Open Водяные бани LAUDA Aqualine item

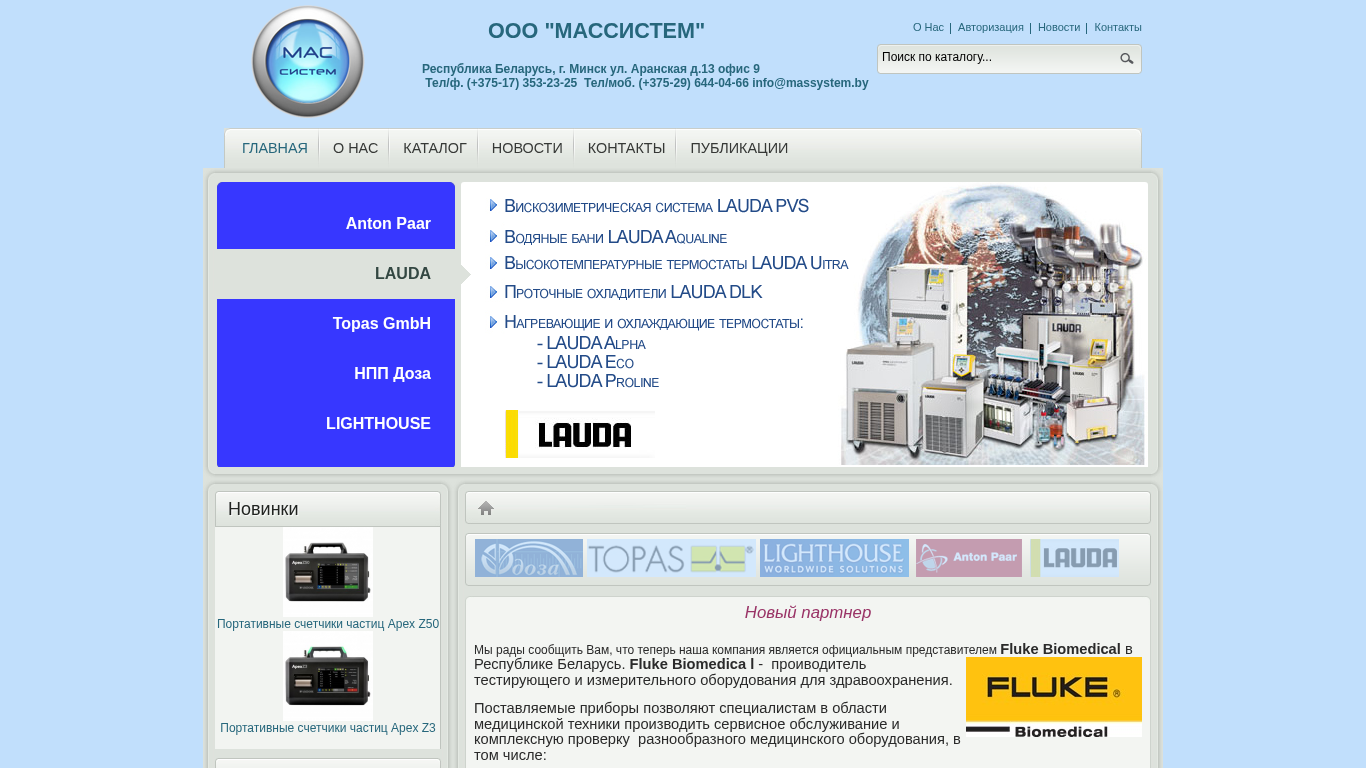(x=615, y=237)
